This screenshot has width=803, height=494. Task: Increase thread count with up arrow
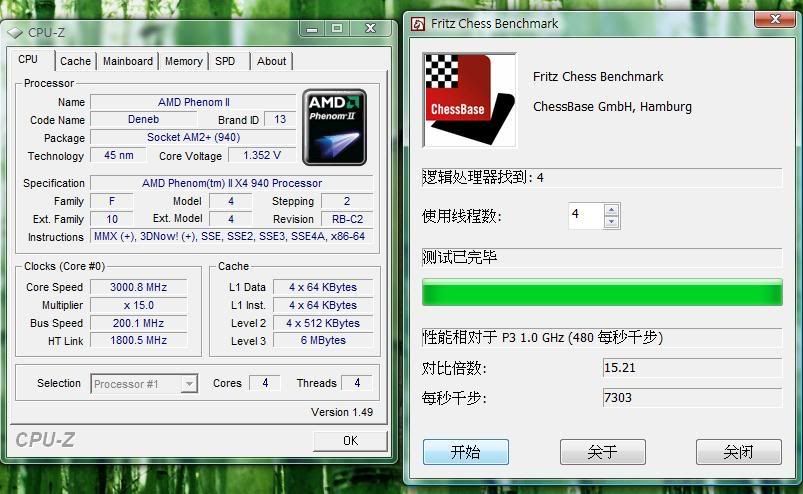(611, 210)
